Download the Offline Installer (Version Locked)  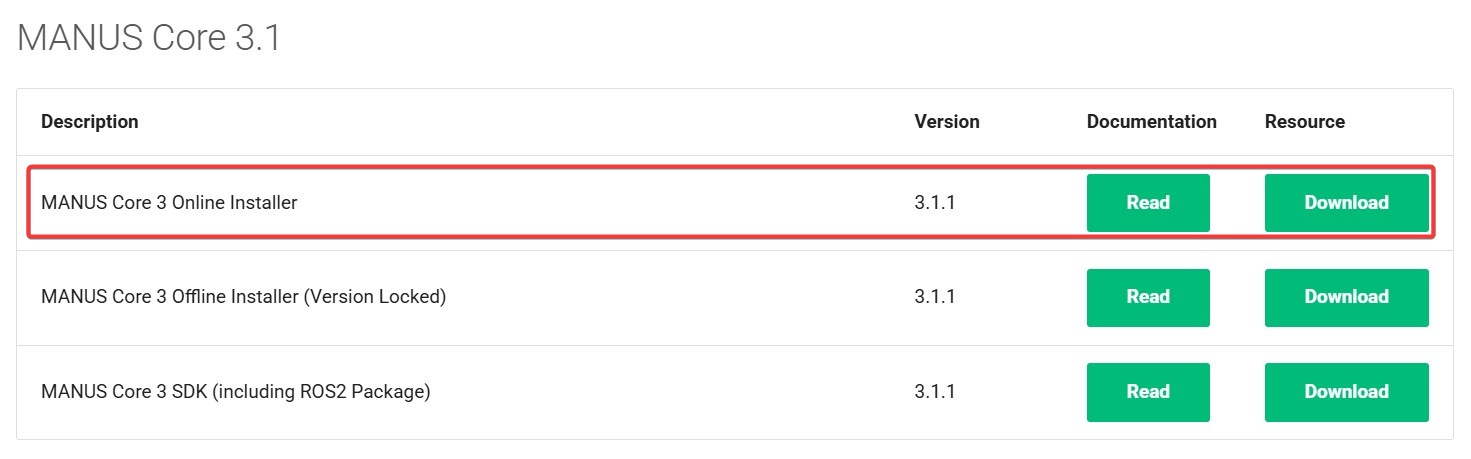coord(1346,297)
